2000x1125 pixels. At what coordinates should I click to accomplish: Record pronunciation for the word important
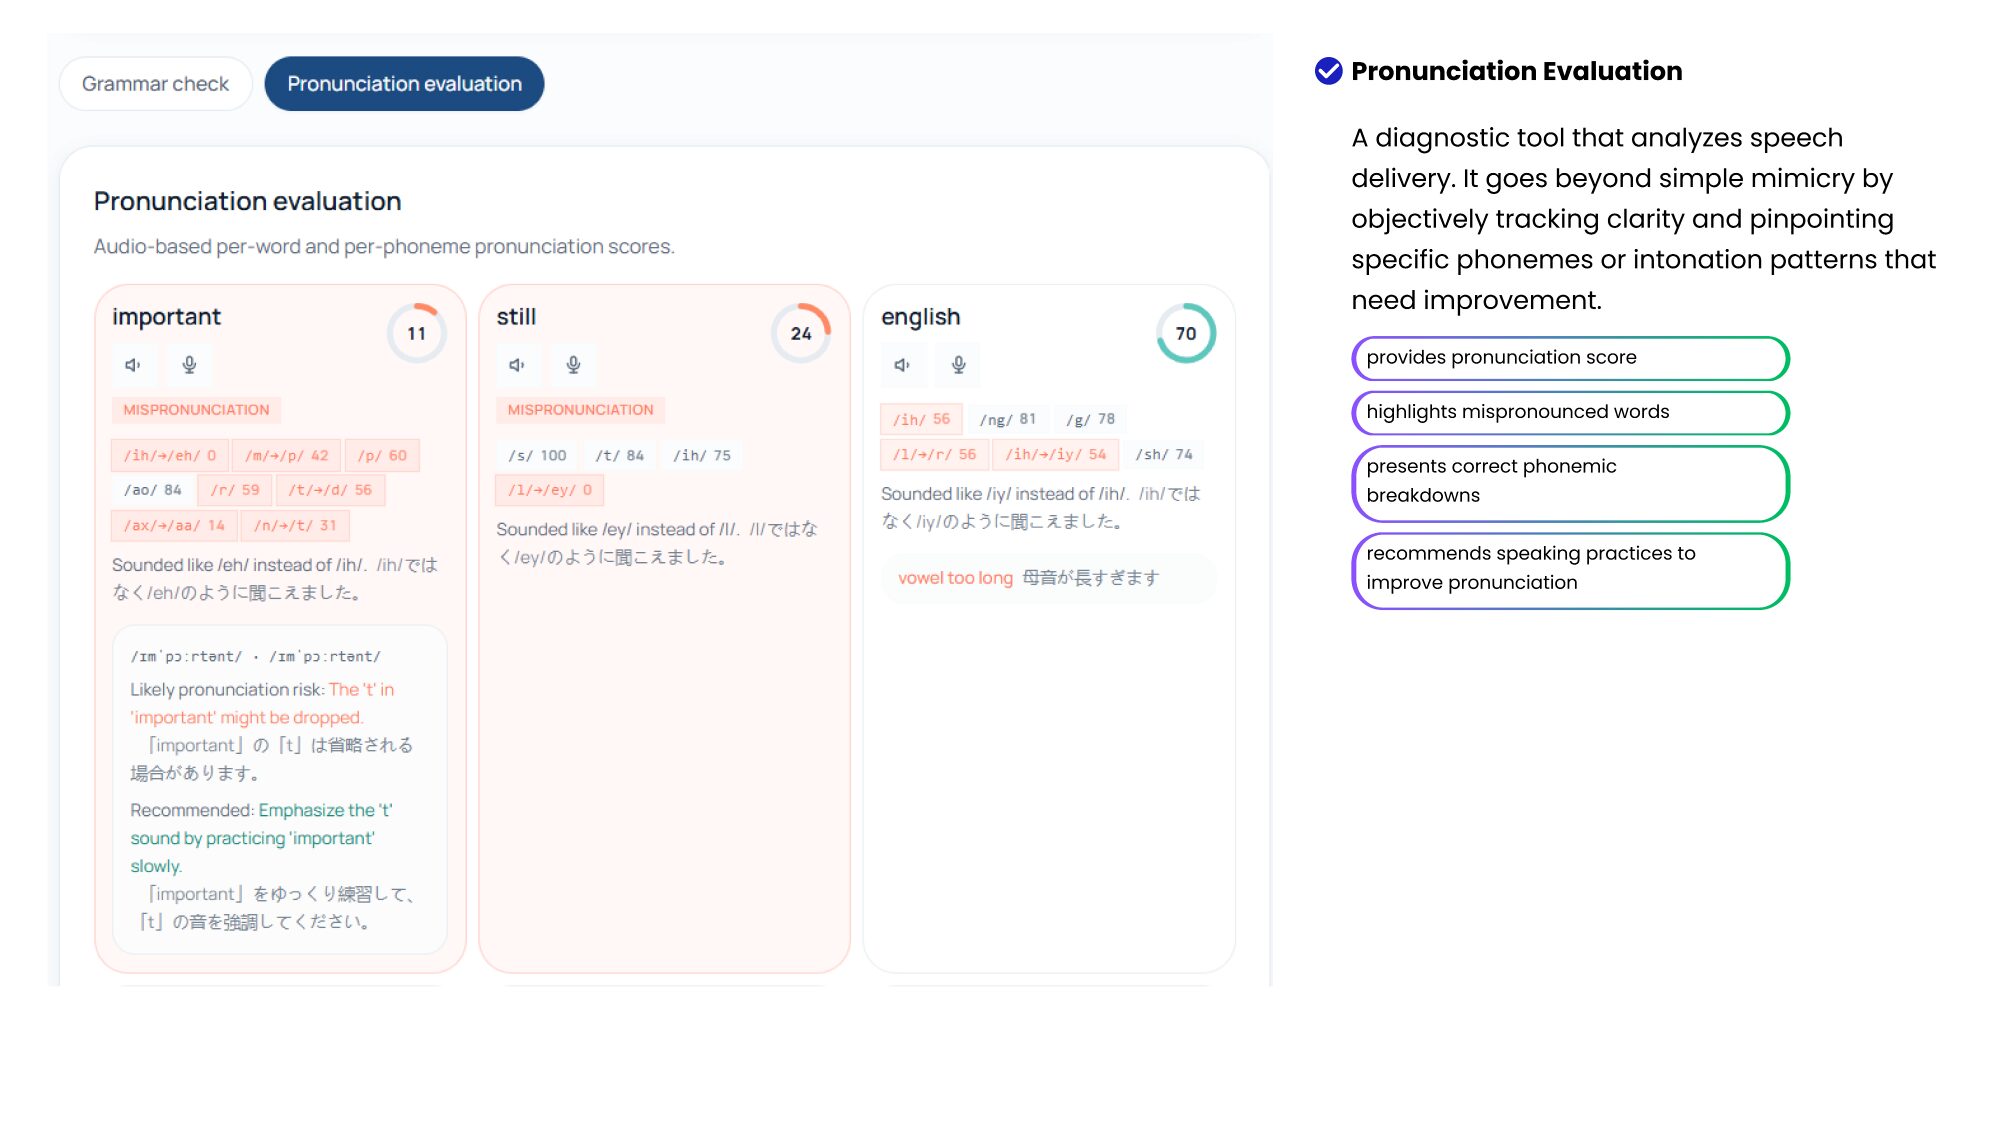(189, 365)
